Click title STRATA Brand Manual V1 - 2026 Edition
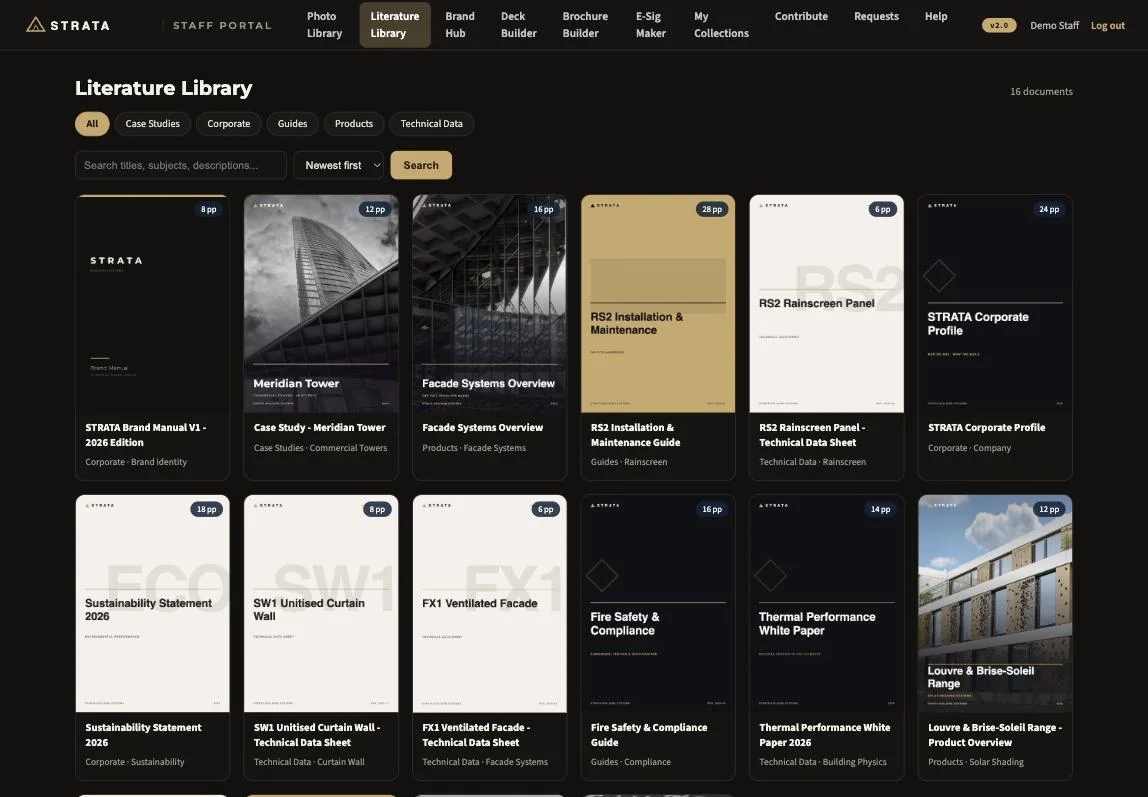1148x797 pixels. click(x=146, y=435)
